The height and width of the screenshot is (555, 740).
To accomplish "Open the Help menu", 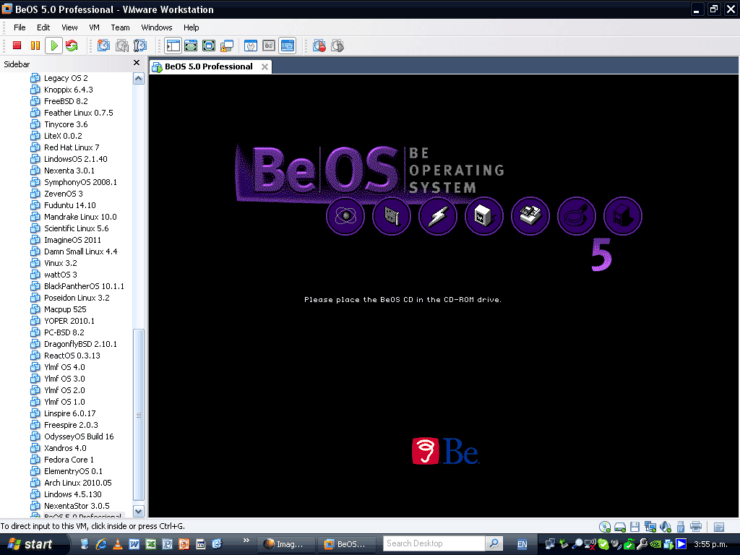I will tap(191, 27).
